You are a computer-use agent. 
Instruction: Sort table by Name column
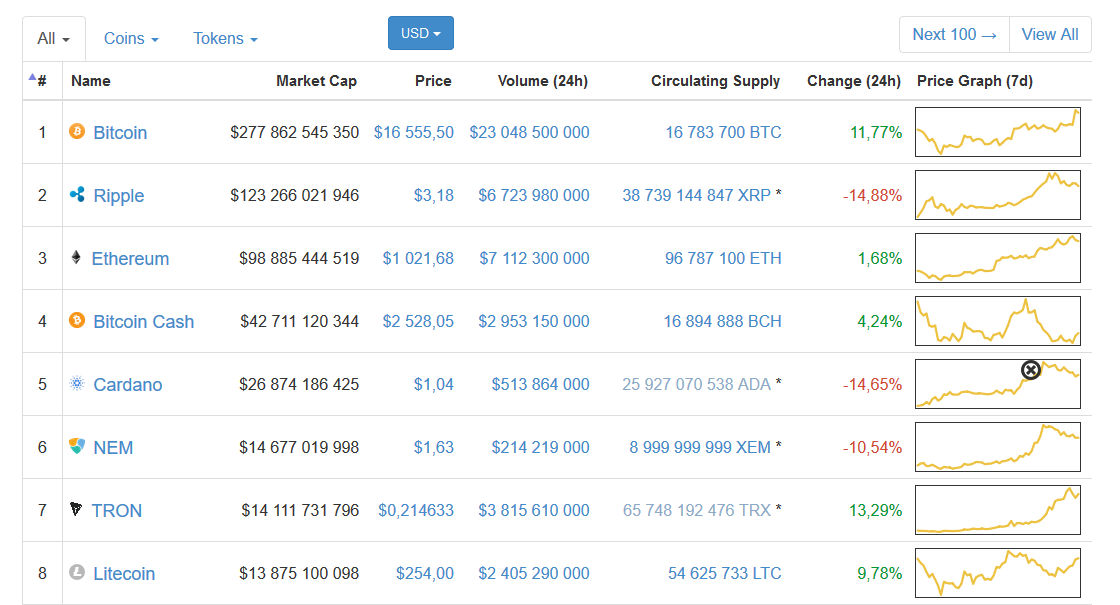click(91, 81)
